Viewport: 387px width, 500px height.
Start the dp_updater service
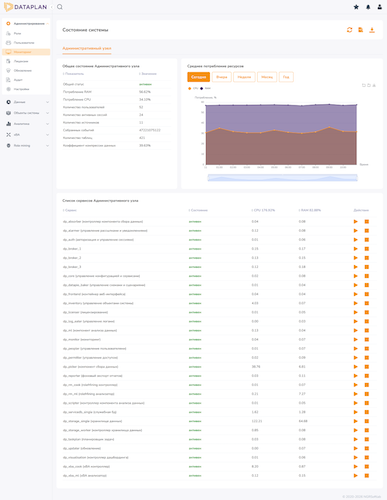356,448
